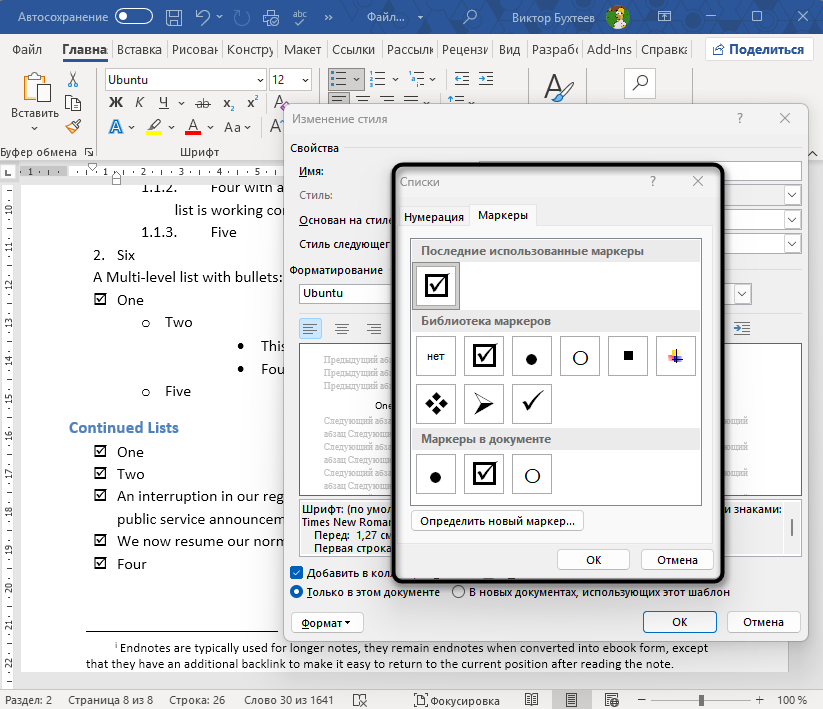823x709 pixels.
Task: Increase paragraph indent in ribbon
Action: pos(486,79)
